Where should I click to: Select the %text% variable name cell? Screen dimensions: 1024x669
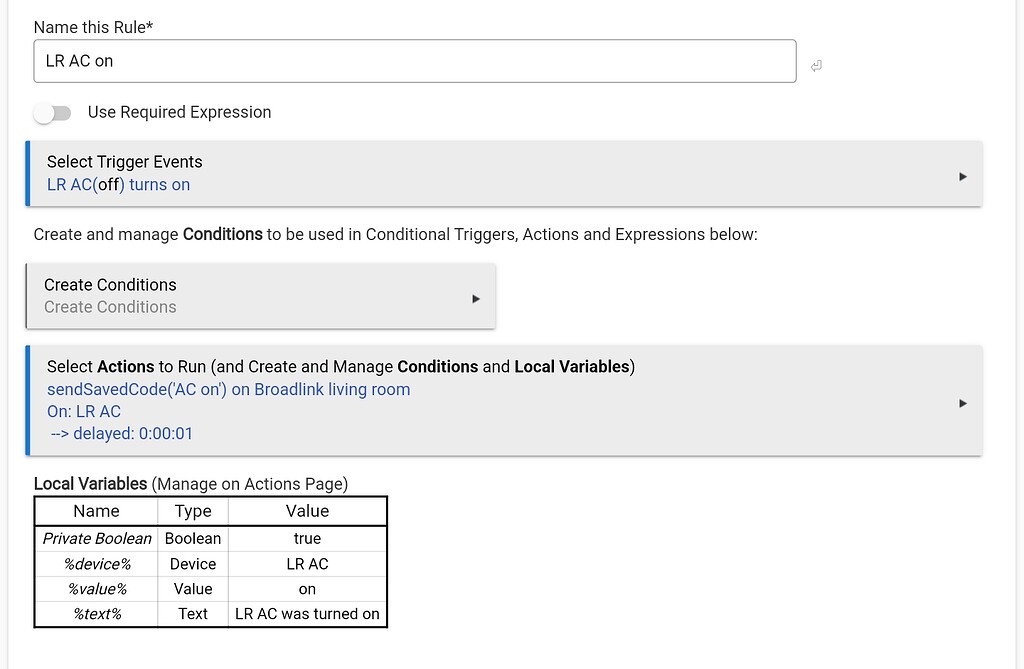97,614
